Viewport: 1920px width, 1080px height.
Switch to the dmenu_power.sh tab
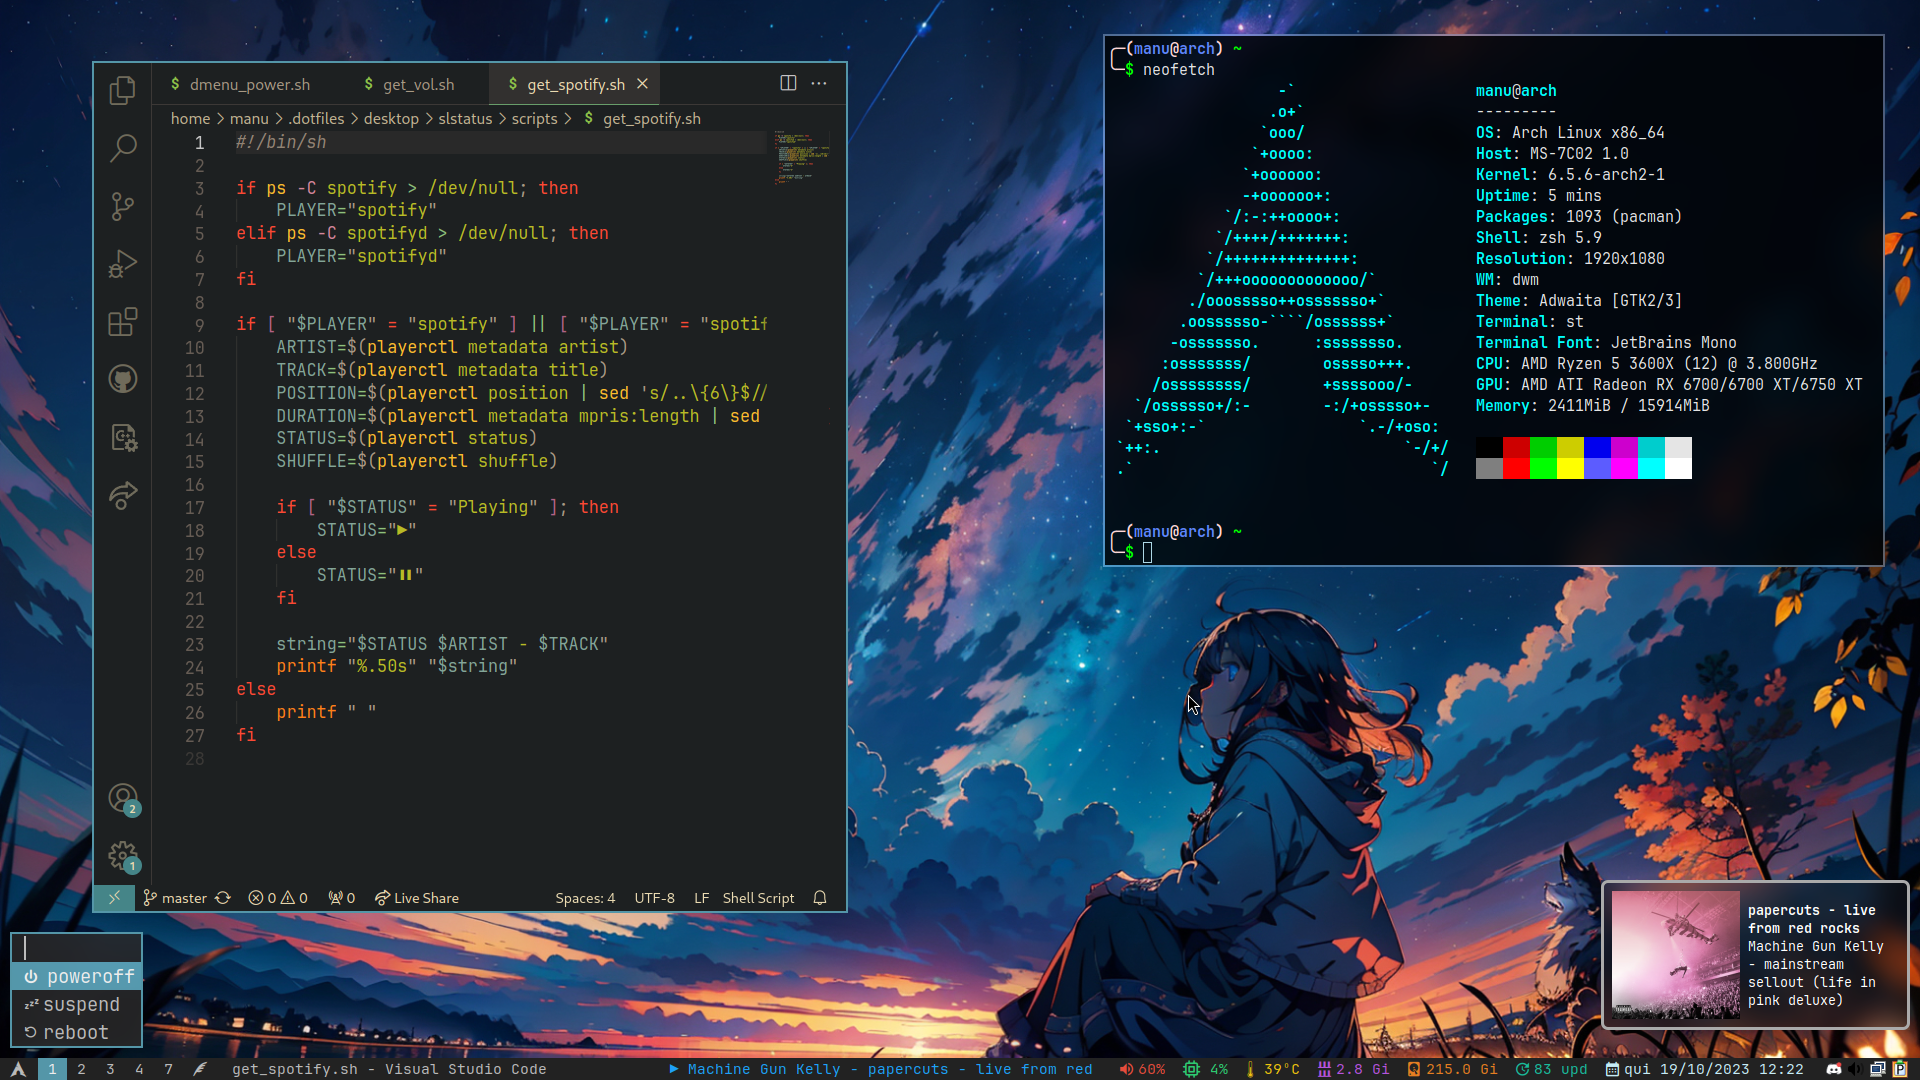pos(249,84)
